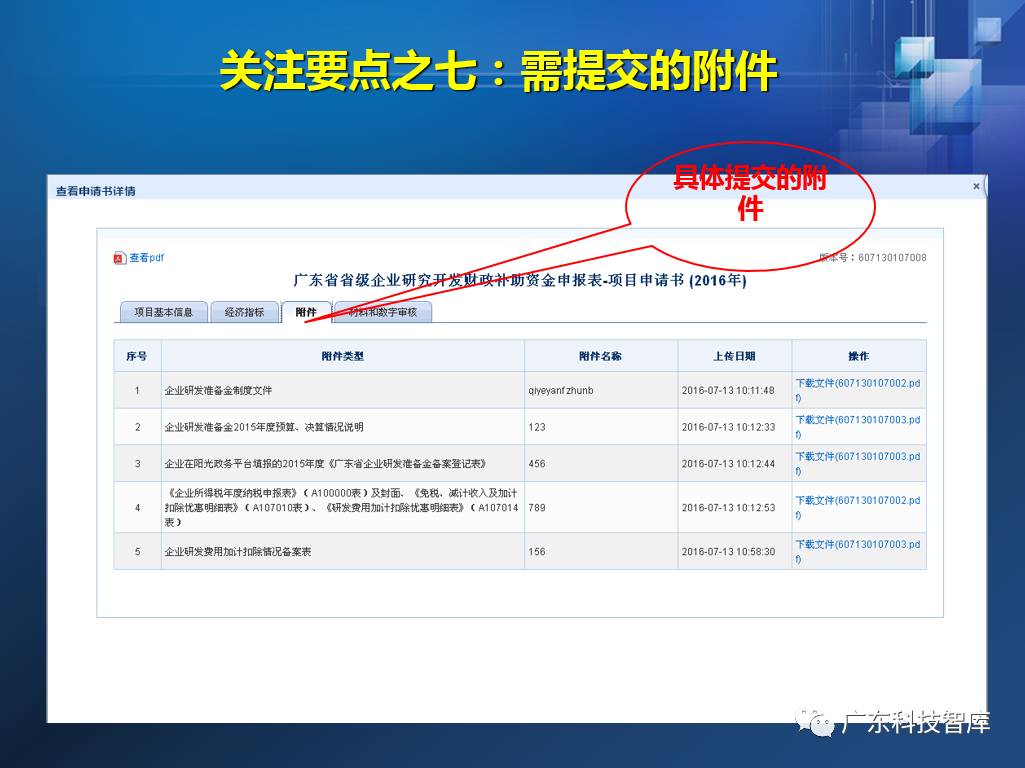
Task: Select the attachment name qiyeyanfzhunb
Action: tap(560, 390)
